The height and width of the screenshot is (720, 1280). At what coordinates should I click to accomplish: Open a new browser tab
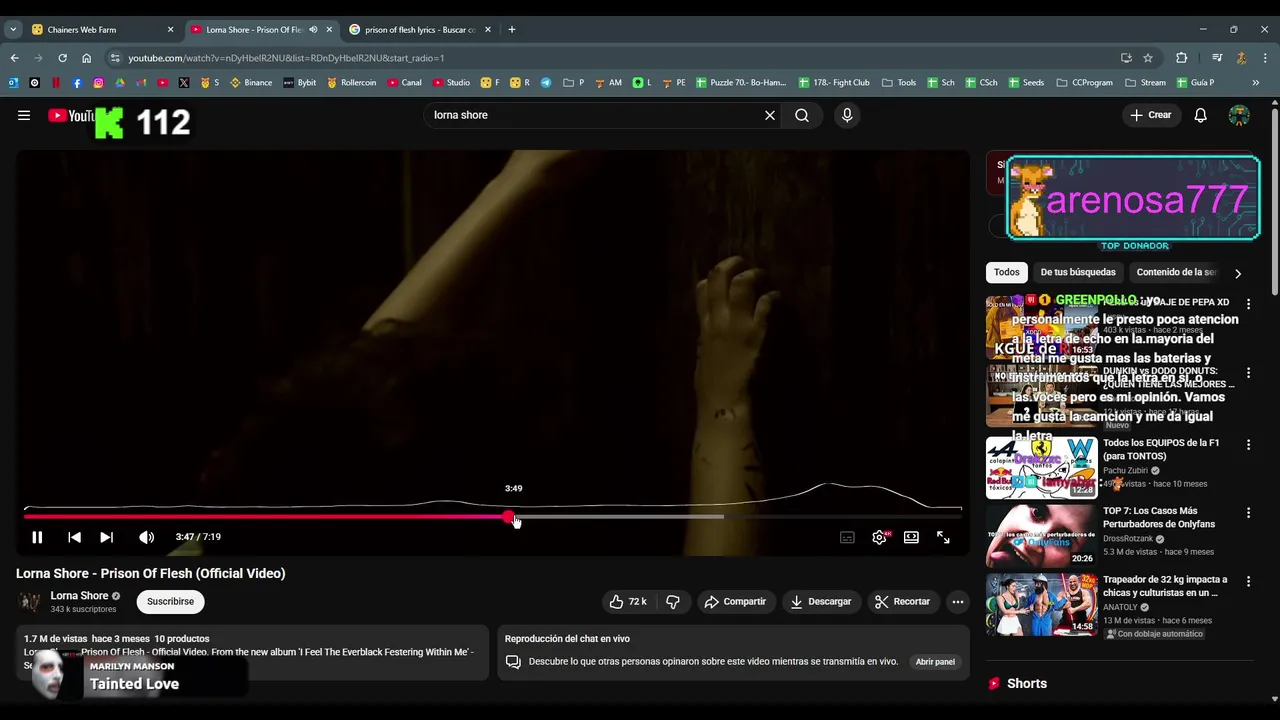pyautogui.click(x=512, y=30)
